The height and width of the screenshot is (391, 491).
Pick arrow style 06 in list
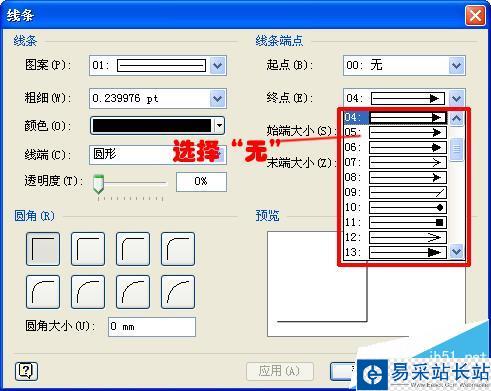(395, 147)
